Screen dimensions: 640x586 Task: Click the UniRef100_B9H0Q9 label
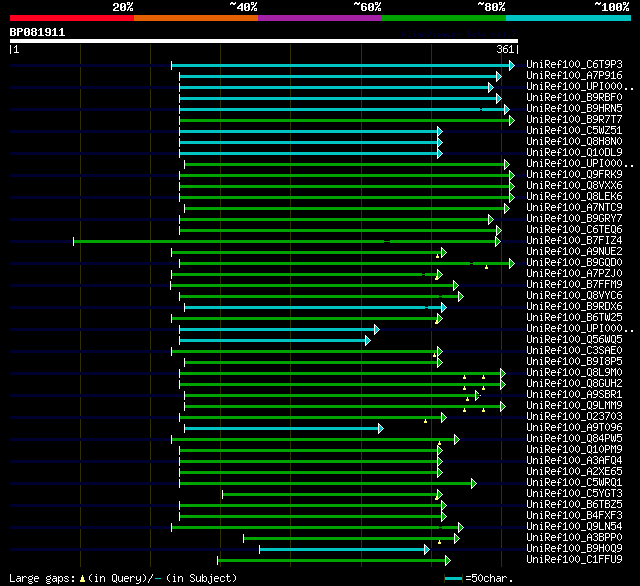pos(574,549)
